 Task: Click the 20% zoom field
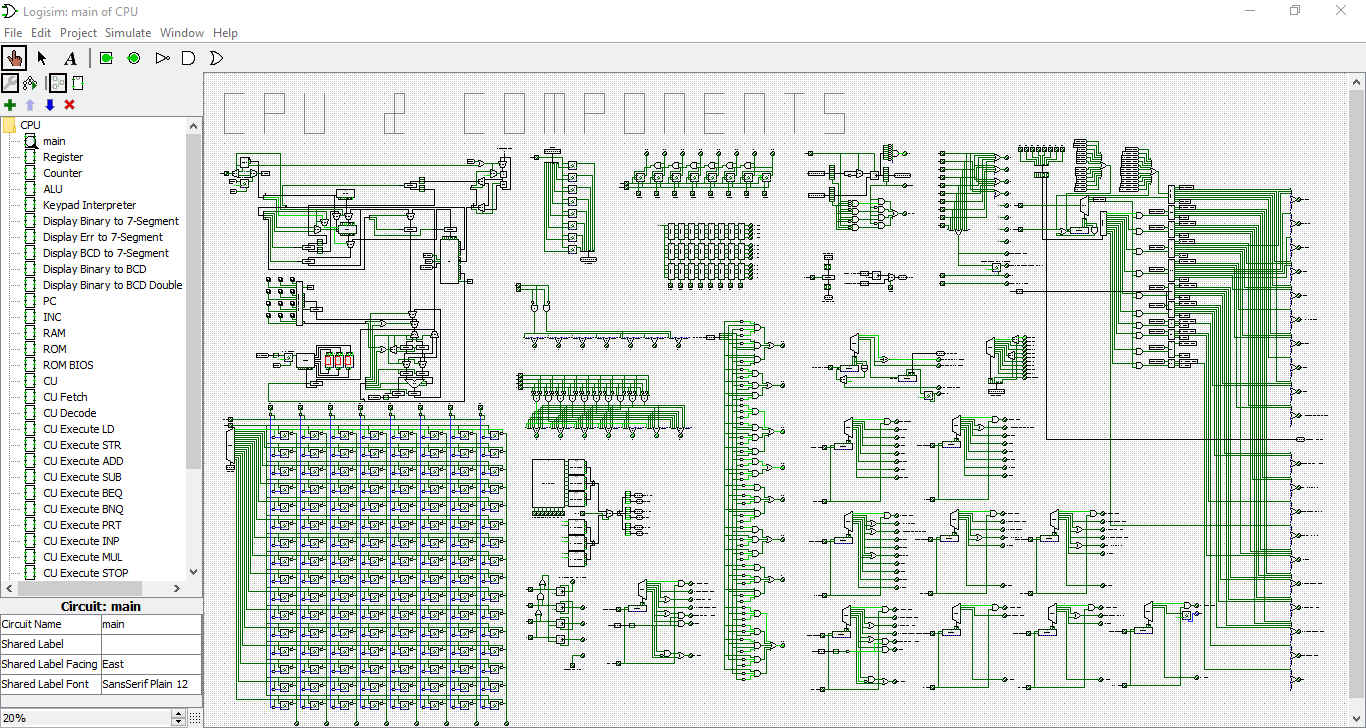(x=86, y=718)
